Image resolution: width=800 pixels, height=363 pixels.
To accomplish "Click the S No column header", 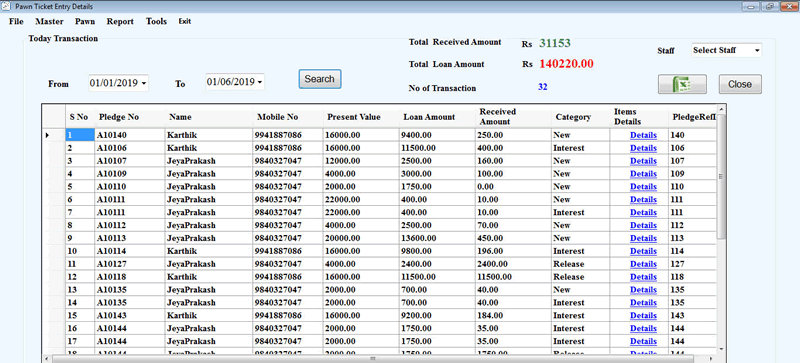I will coord(80,117).
